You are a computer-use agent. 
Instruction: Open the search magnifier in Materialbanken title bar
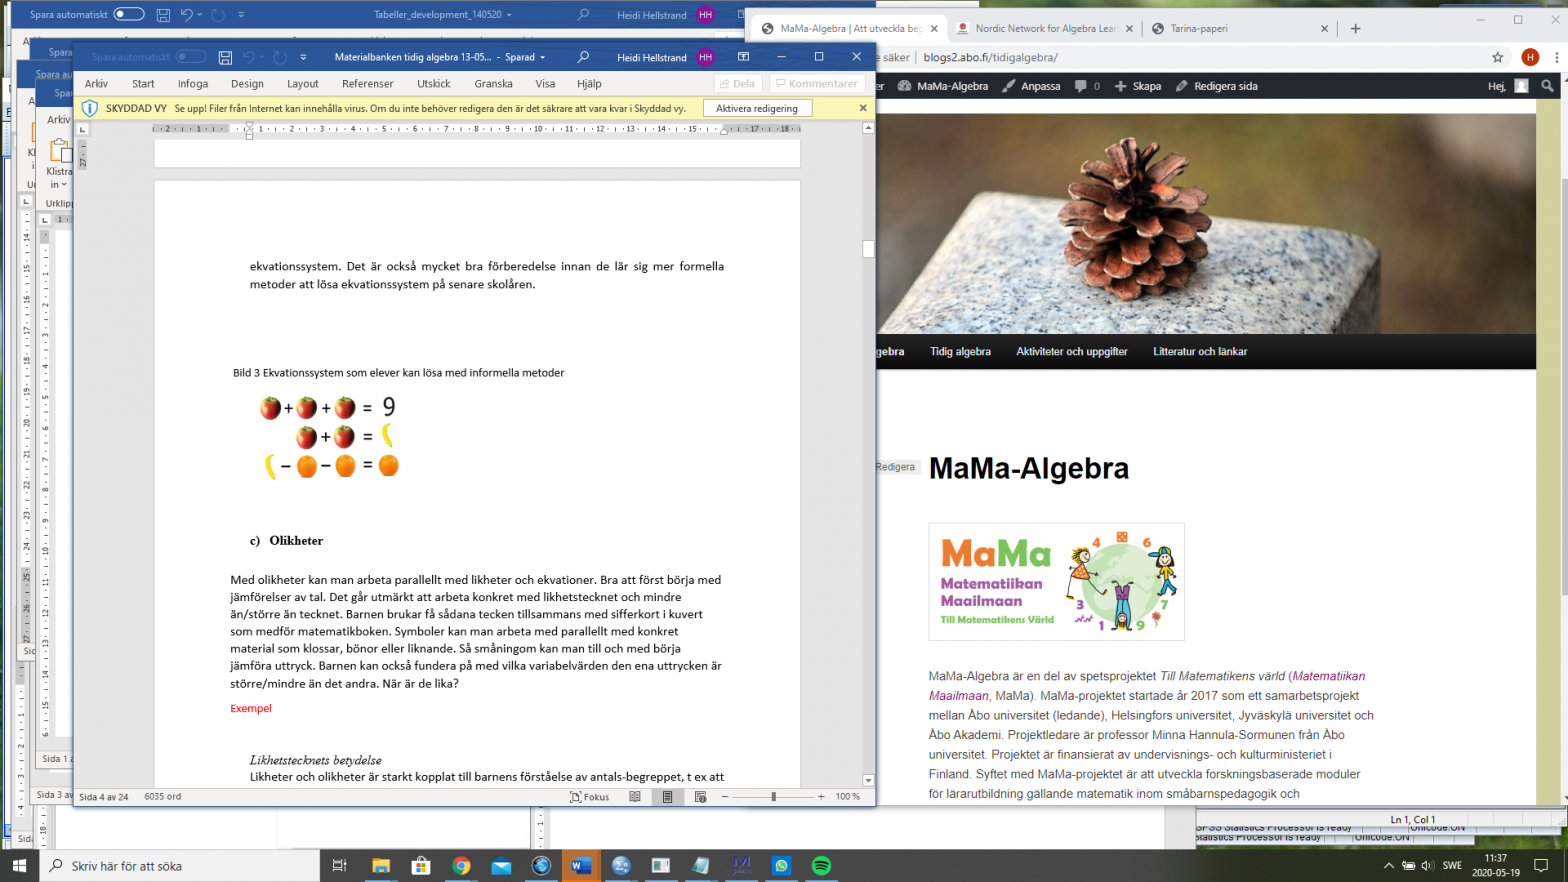583,57
